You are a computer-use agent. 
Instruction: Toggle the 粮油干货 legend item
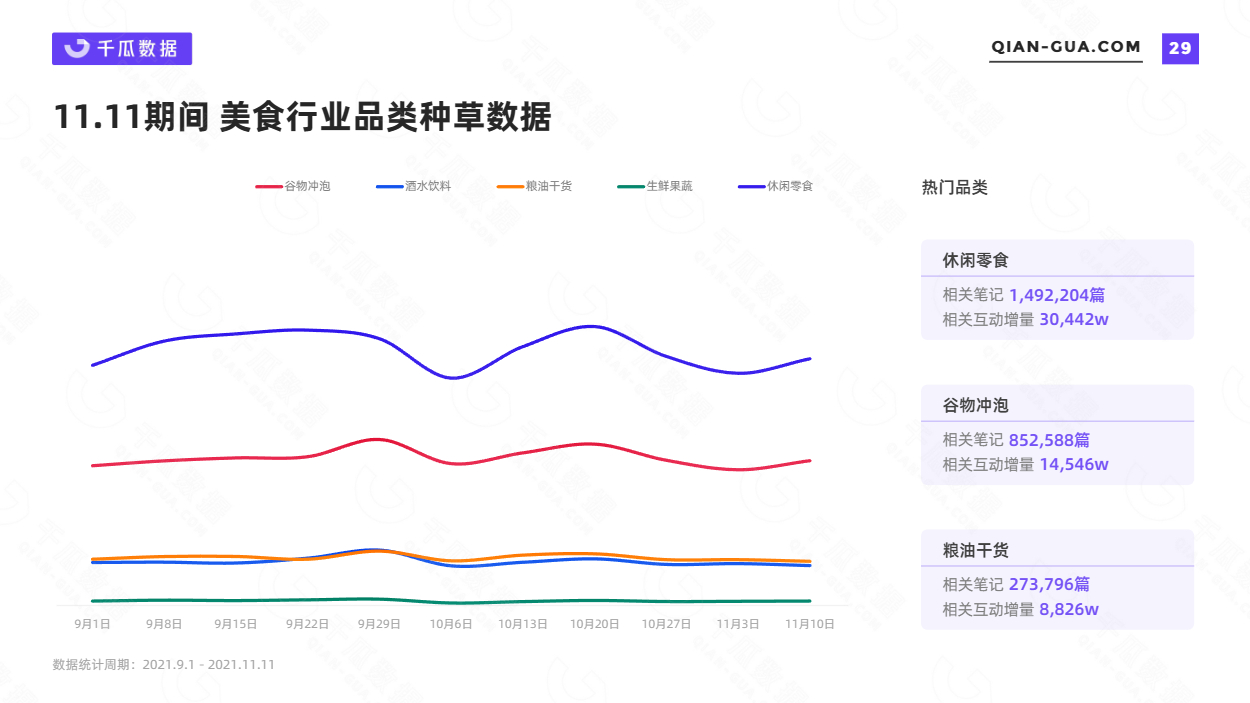pos(535,186)
